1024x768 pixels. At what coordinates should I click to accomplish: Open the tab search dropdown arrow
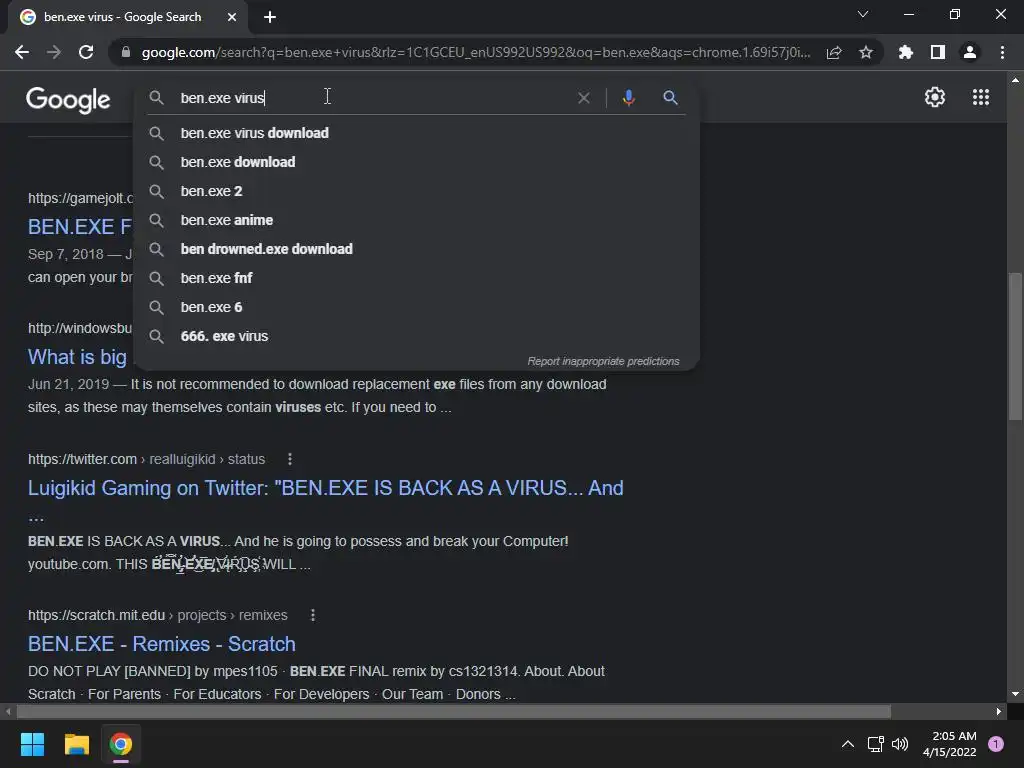click(863, 14)
